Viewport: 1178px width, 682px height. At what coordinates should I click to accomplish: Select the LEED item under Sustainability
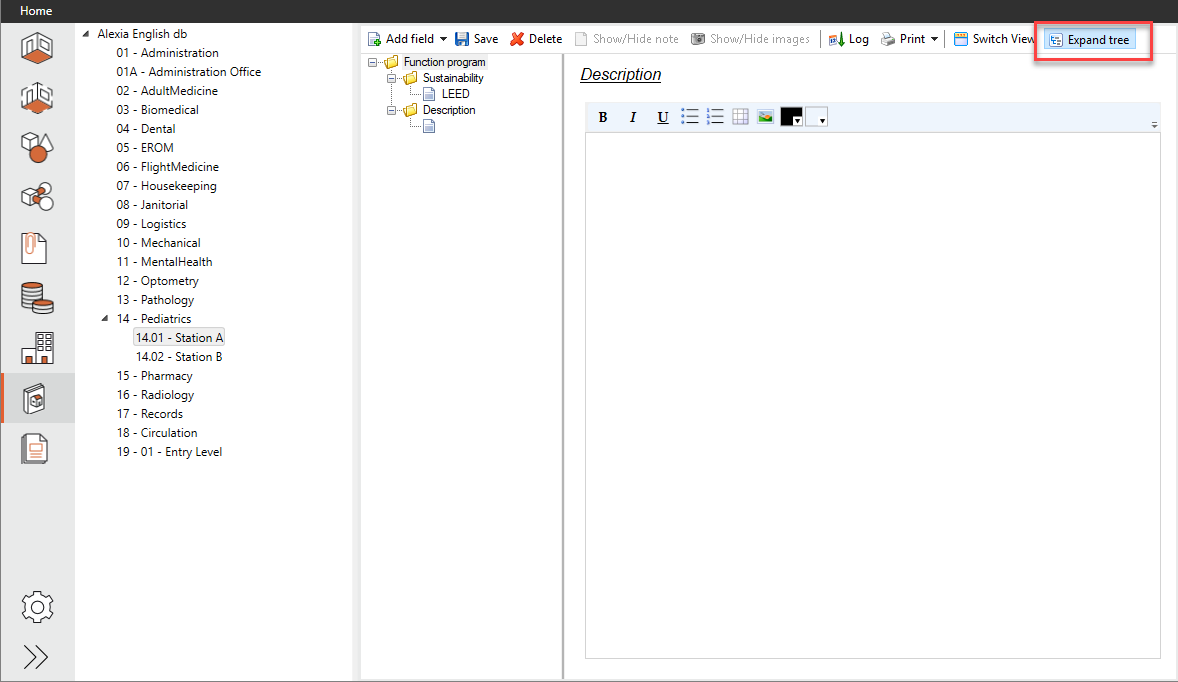click(x=455, y=94)
